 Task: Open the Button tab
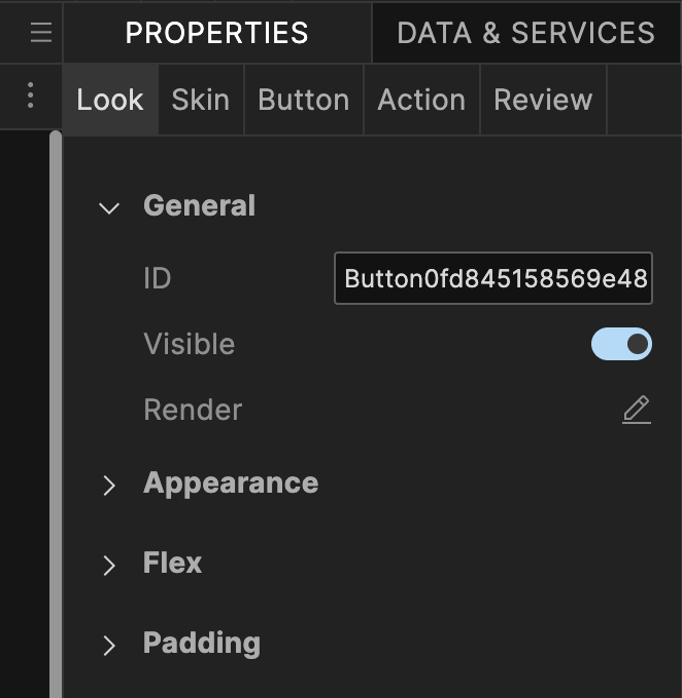click(x=303, y=100)
